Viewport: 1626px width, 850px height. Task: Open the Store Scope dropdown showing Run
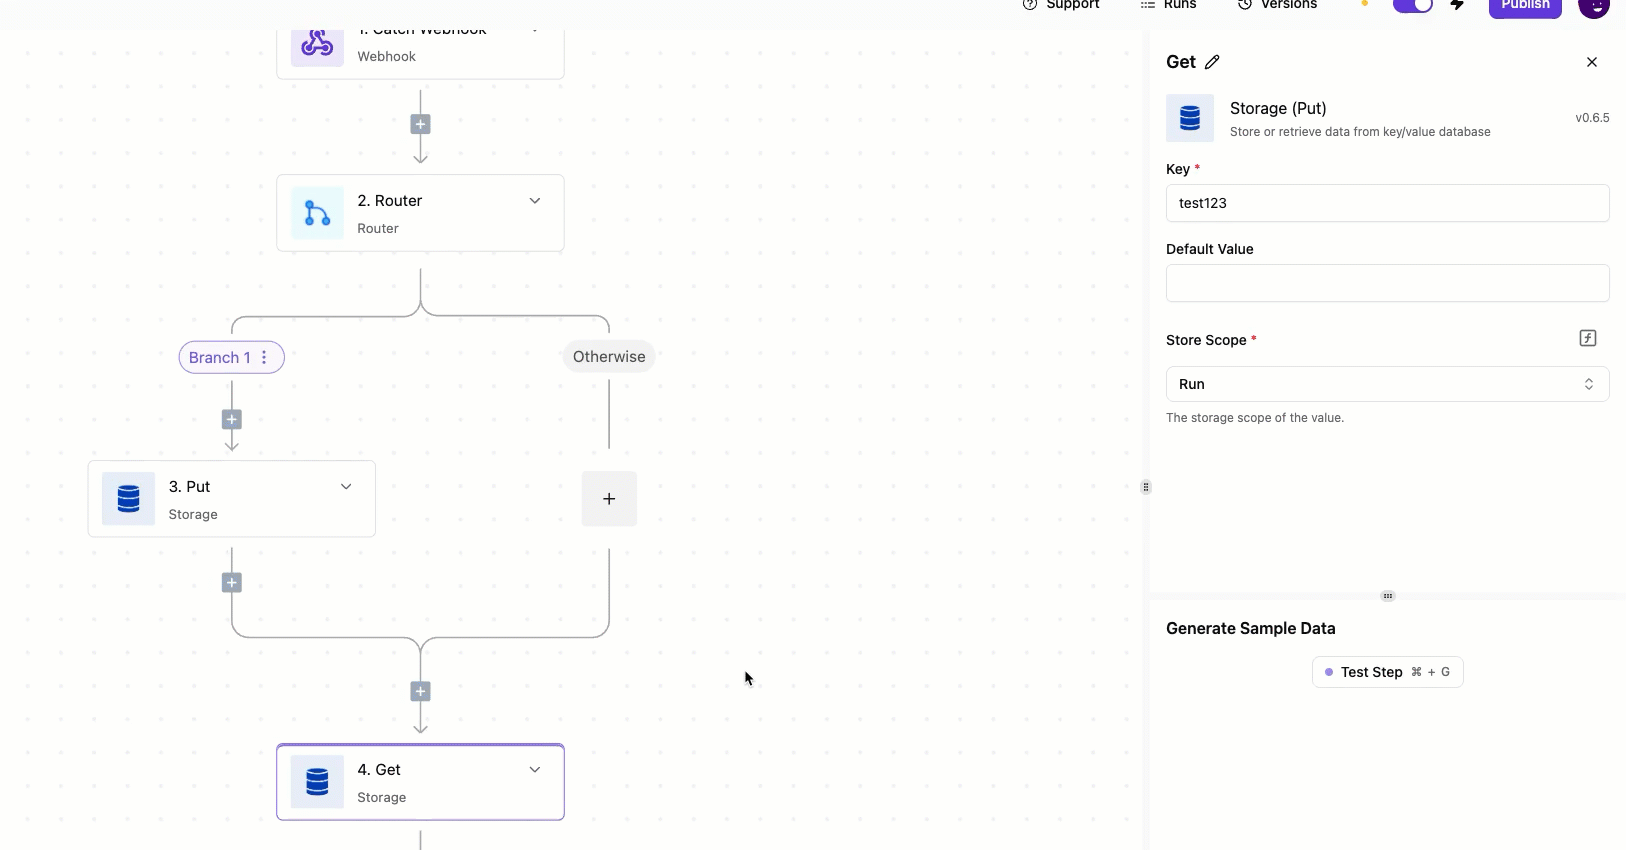pos(1387,384)
